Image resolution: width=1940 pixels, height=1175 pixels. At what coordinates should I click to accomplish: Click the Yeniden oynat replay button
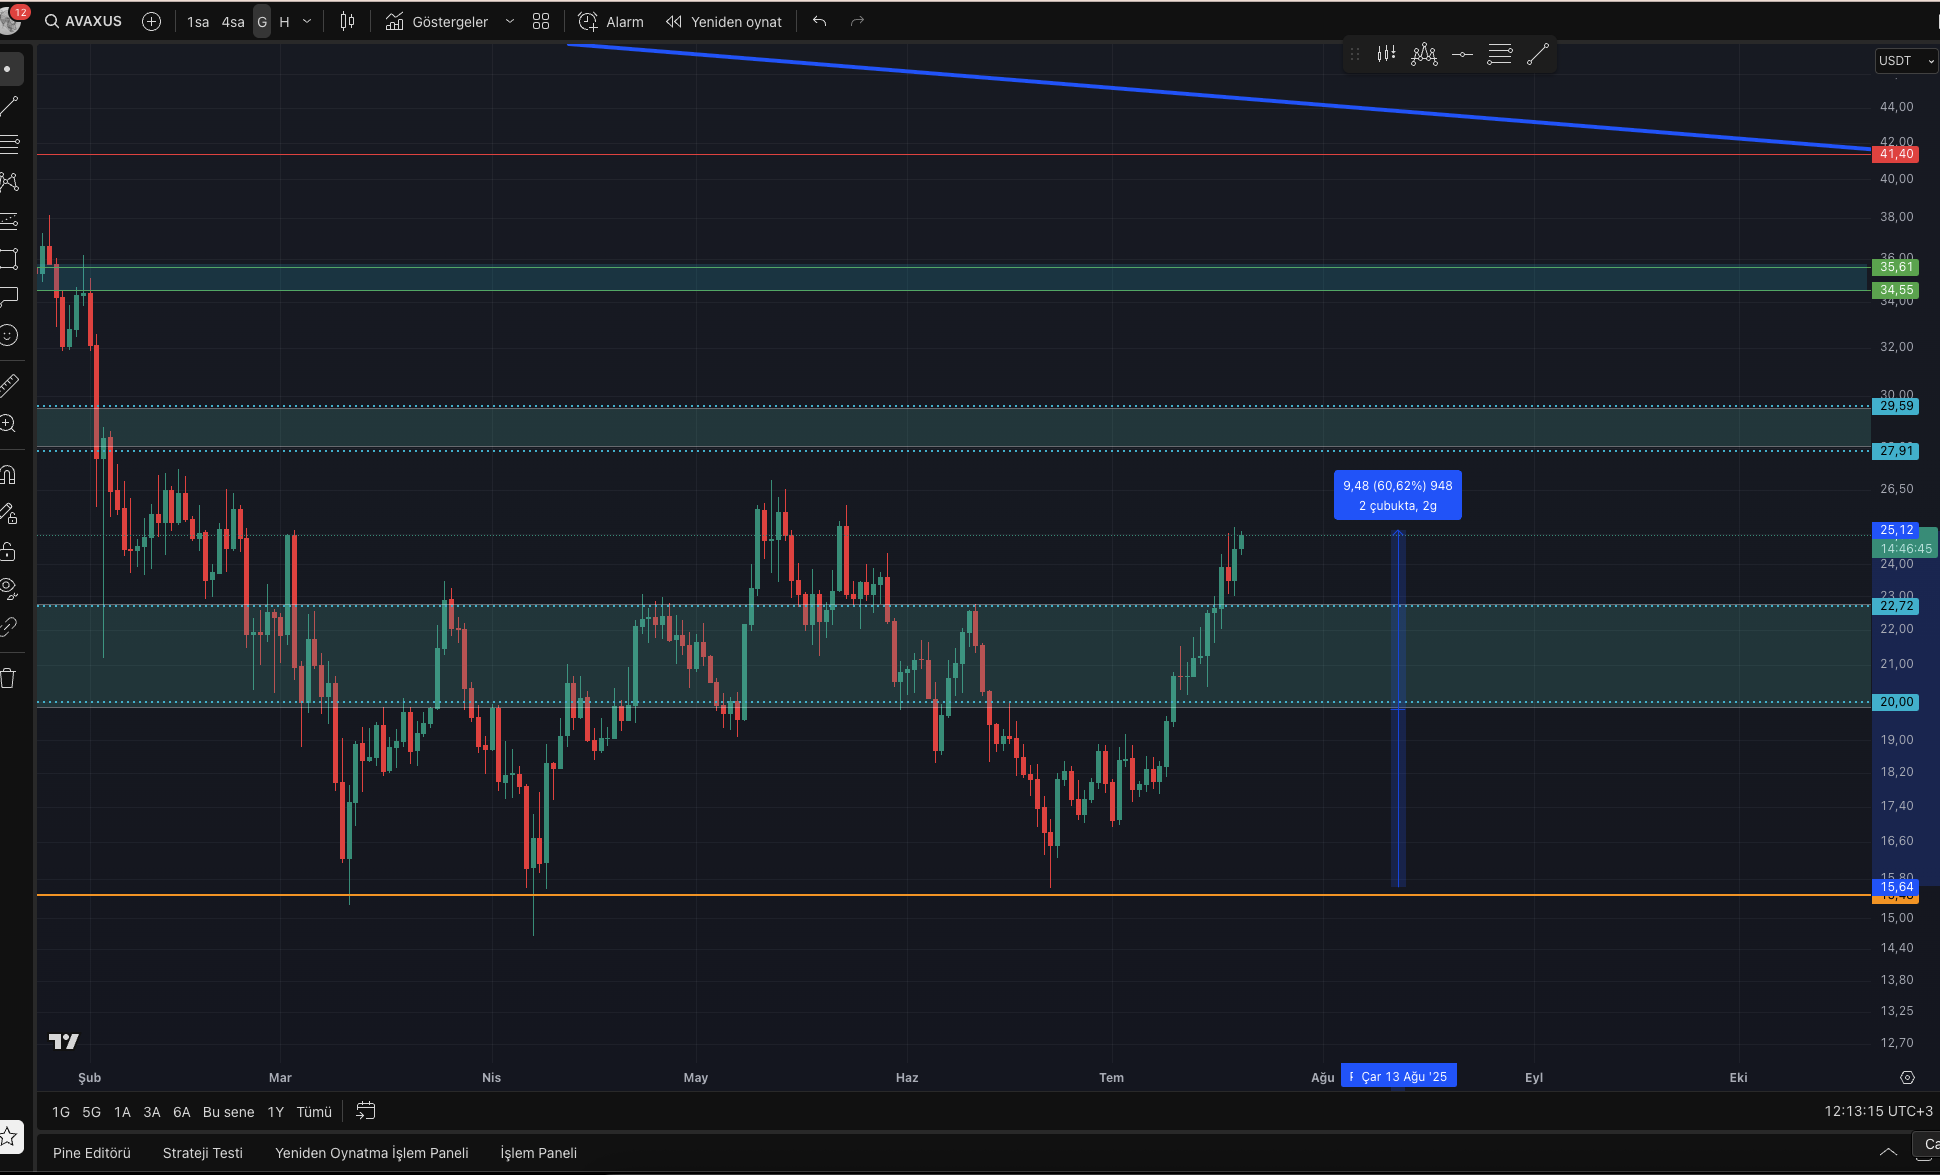coord(724,22)
